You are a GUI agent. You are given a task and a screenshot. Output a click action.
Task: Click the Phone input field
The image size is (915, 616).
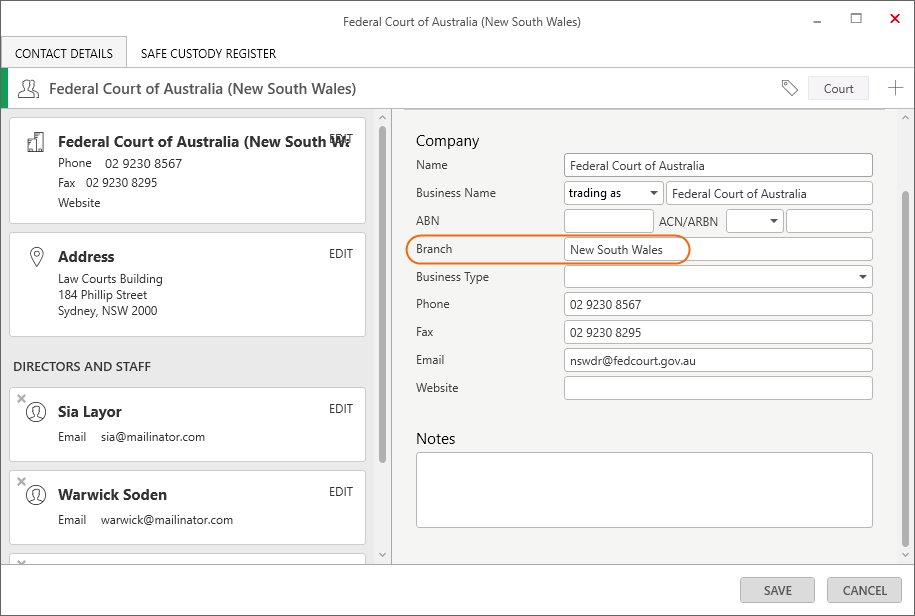(718, 304)
